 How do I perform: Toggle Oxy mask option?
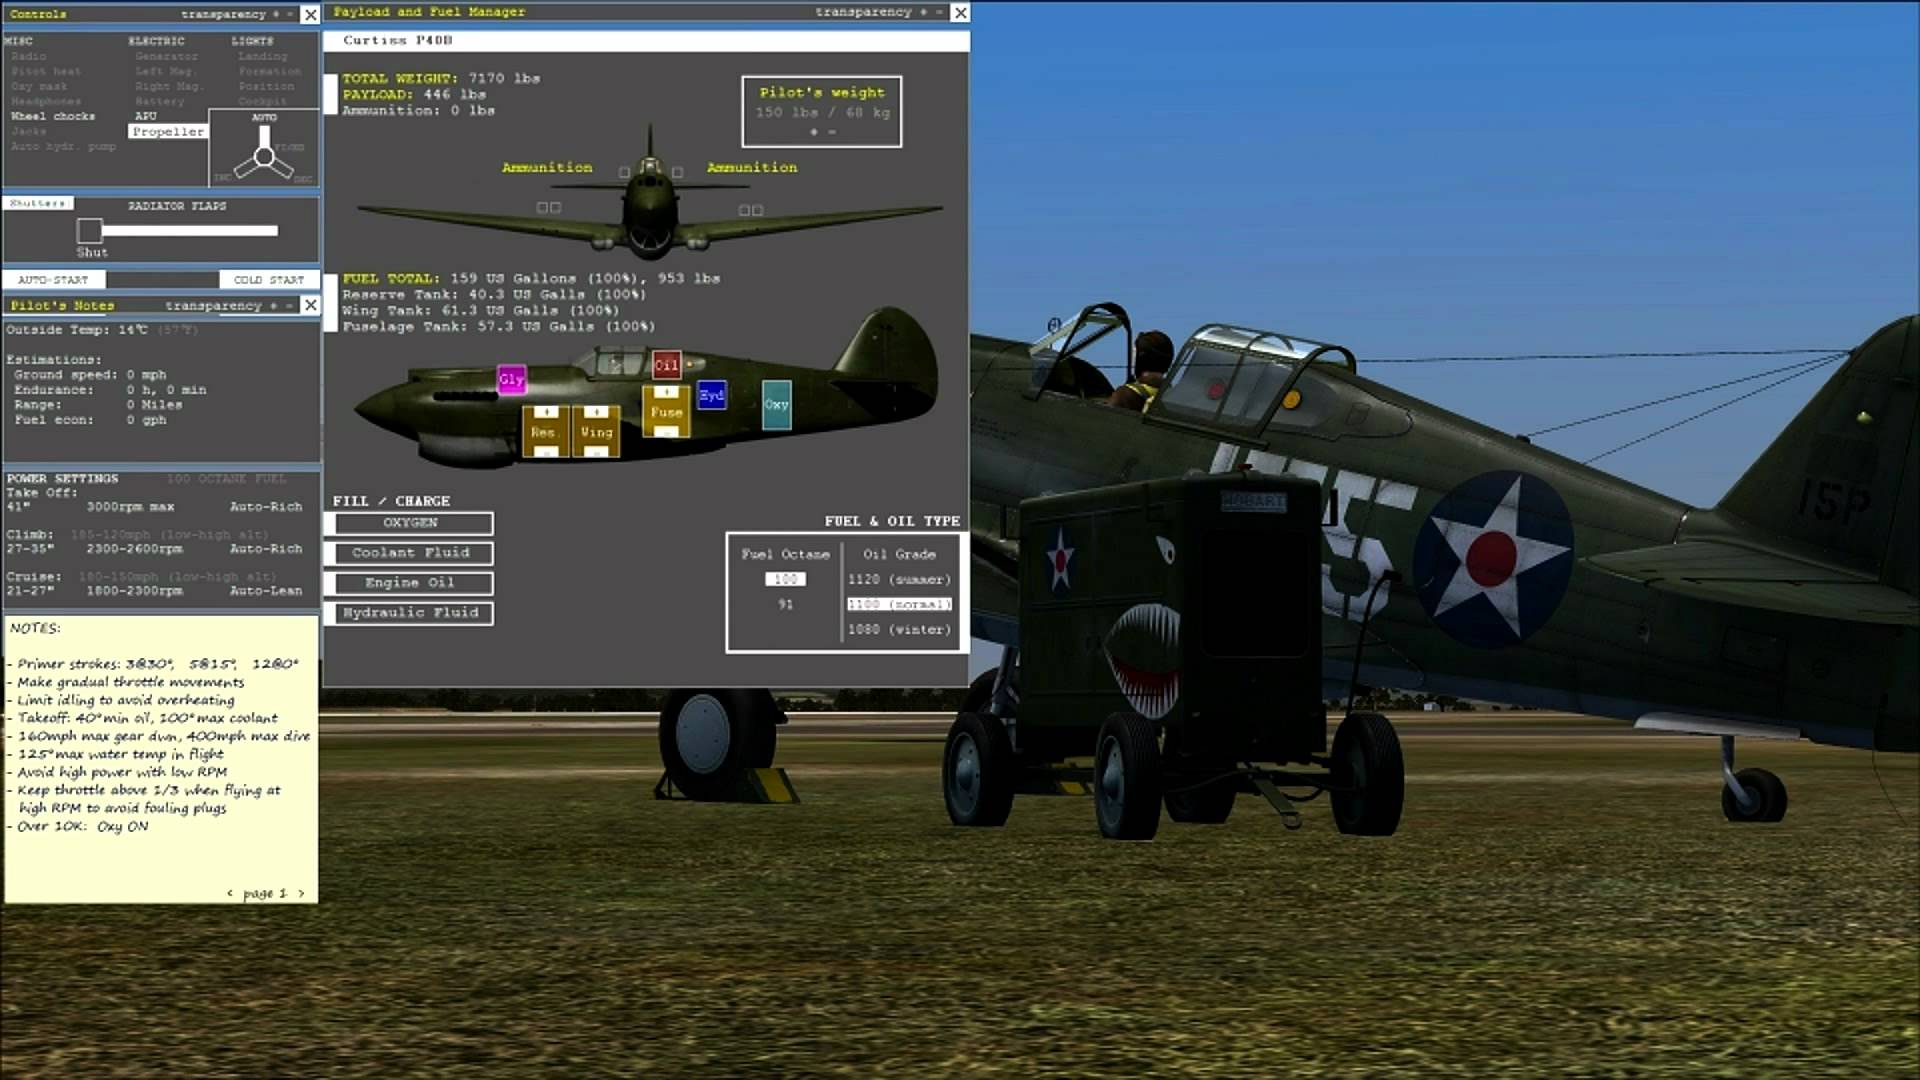pyautogui.click(x=39, y=86)
